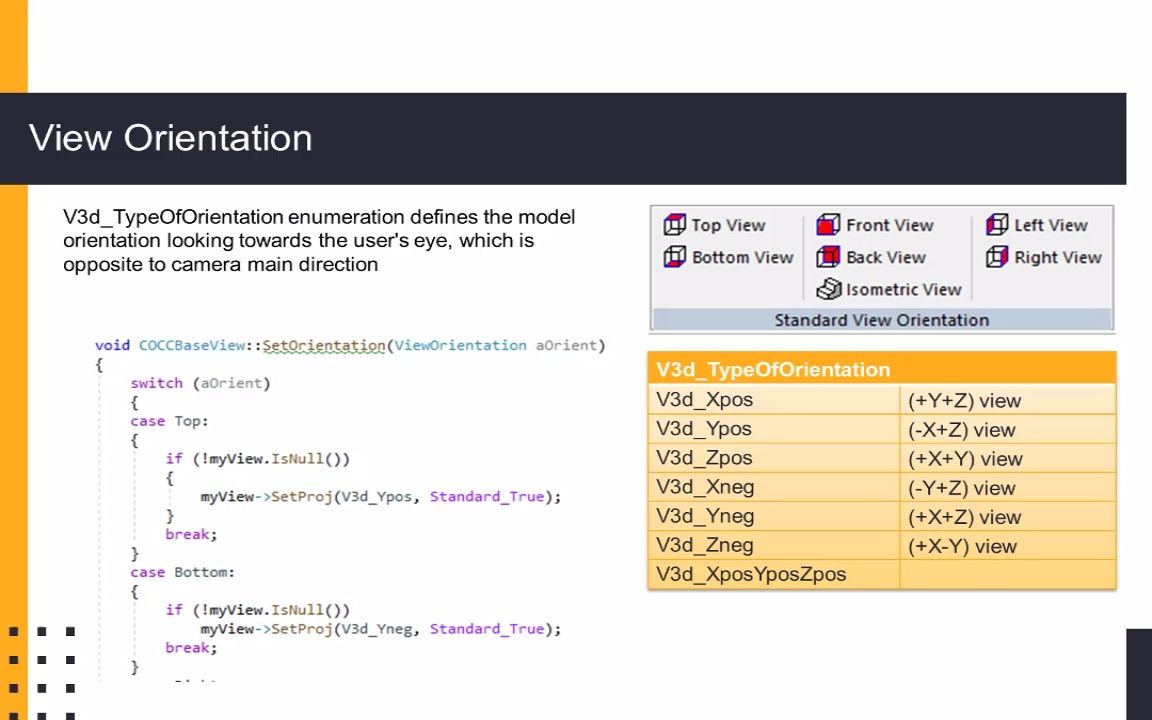The image size is (1152, 720).
Task: Click the V3d_Zpos table entry
Action: click(x=704, y=458)
